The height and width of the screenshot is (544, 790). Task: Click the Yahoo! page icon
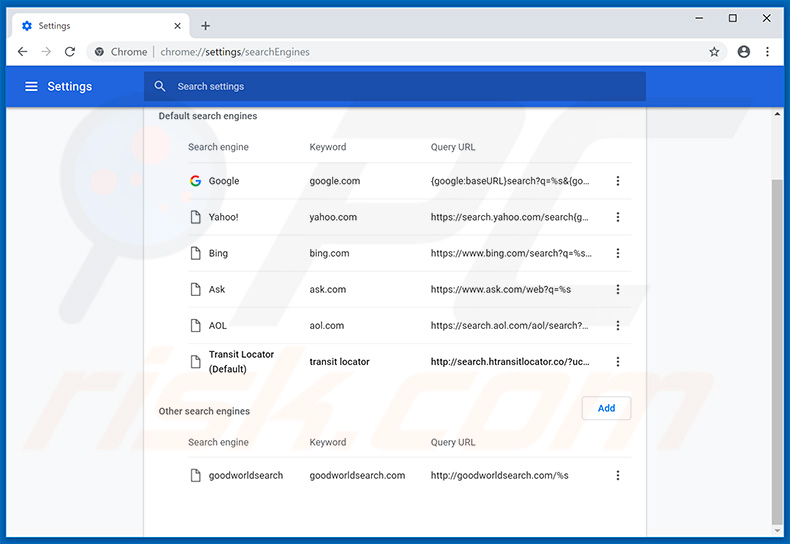(x=195, y=217)
